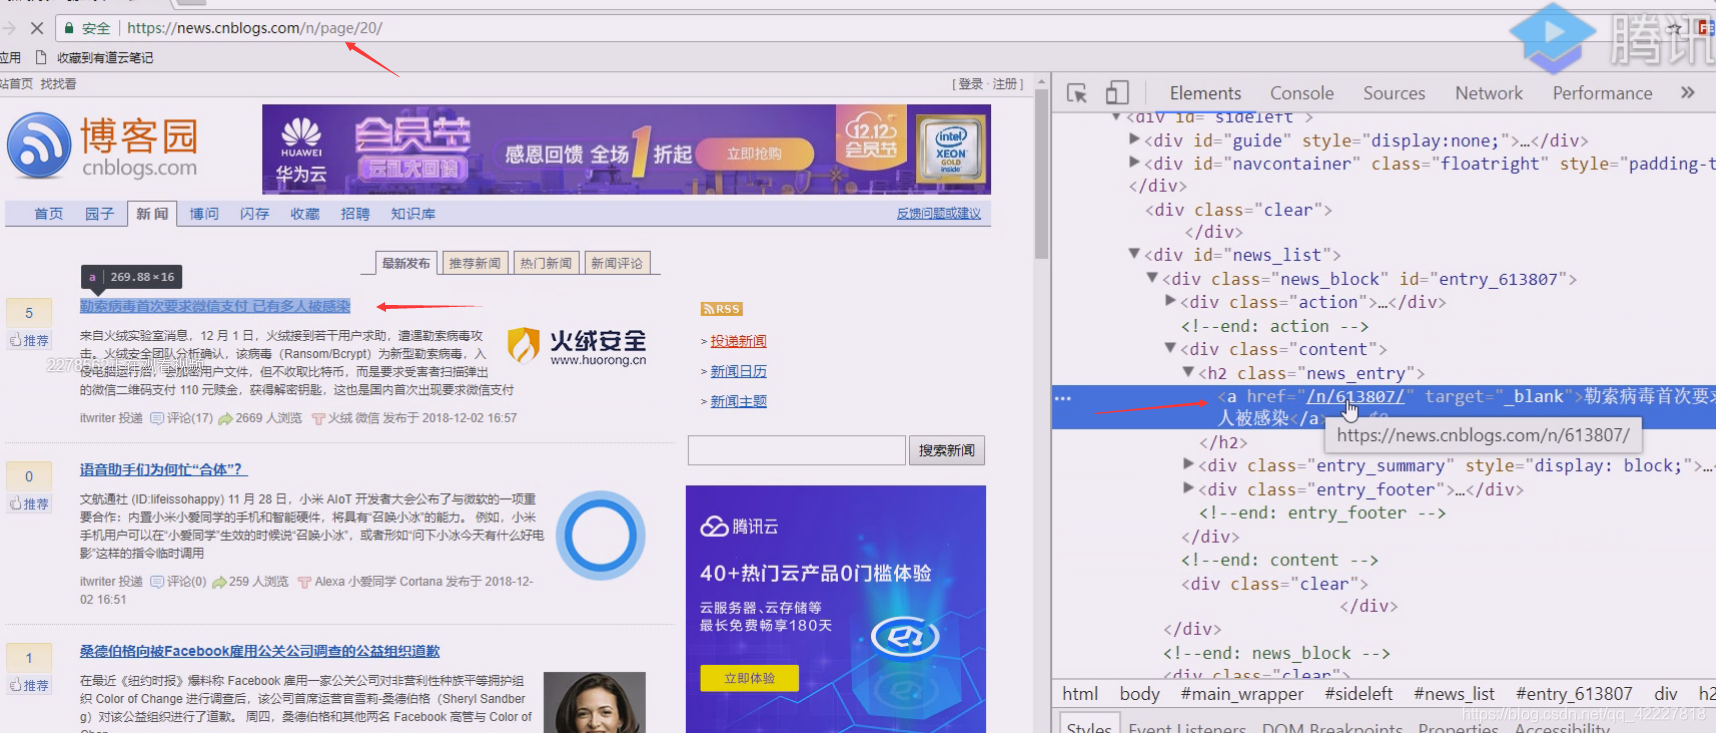Click the secure lock icon in address bar
This screenshot has height=733, width=1716.
[69, 28]
